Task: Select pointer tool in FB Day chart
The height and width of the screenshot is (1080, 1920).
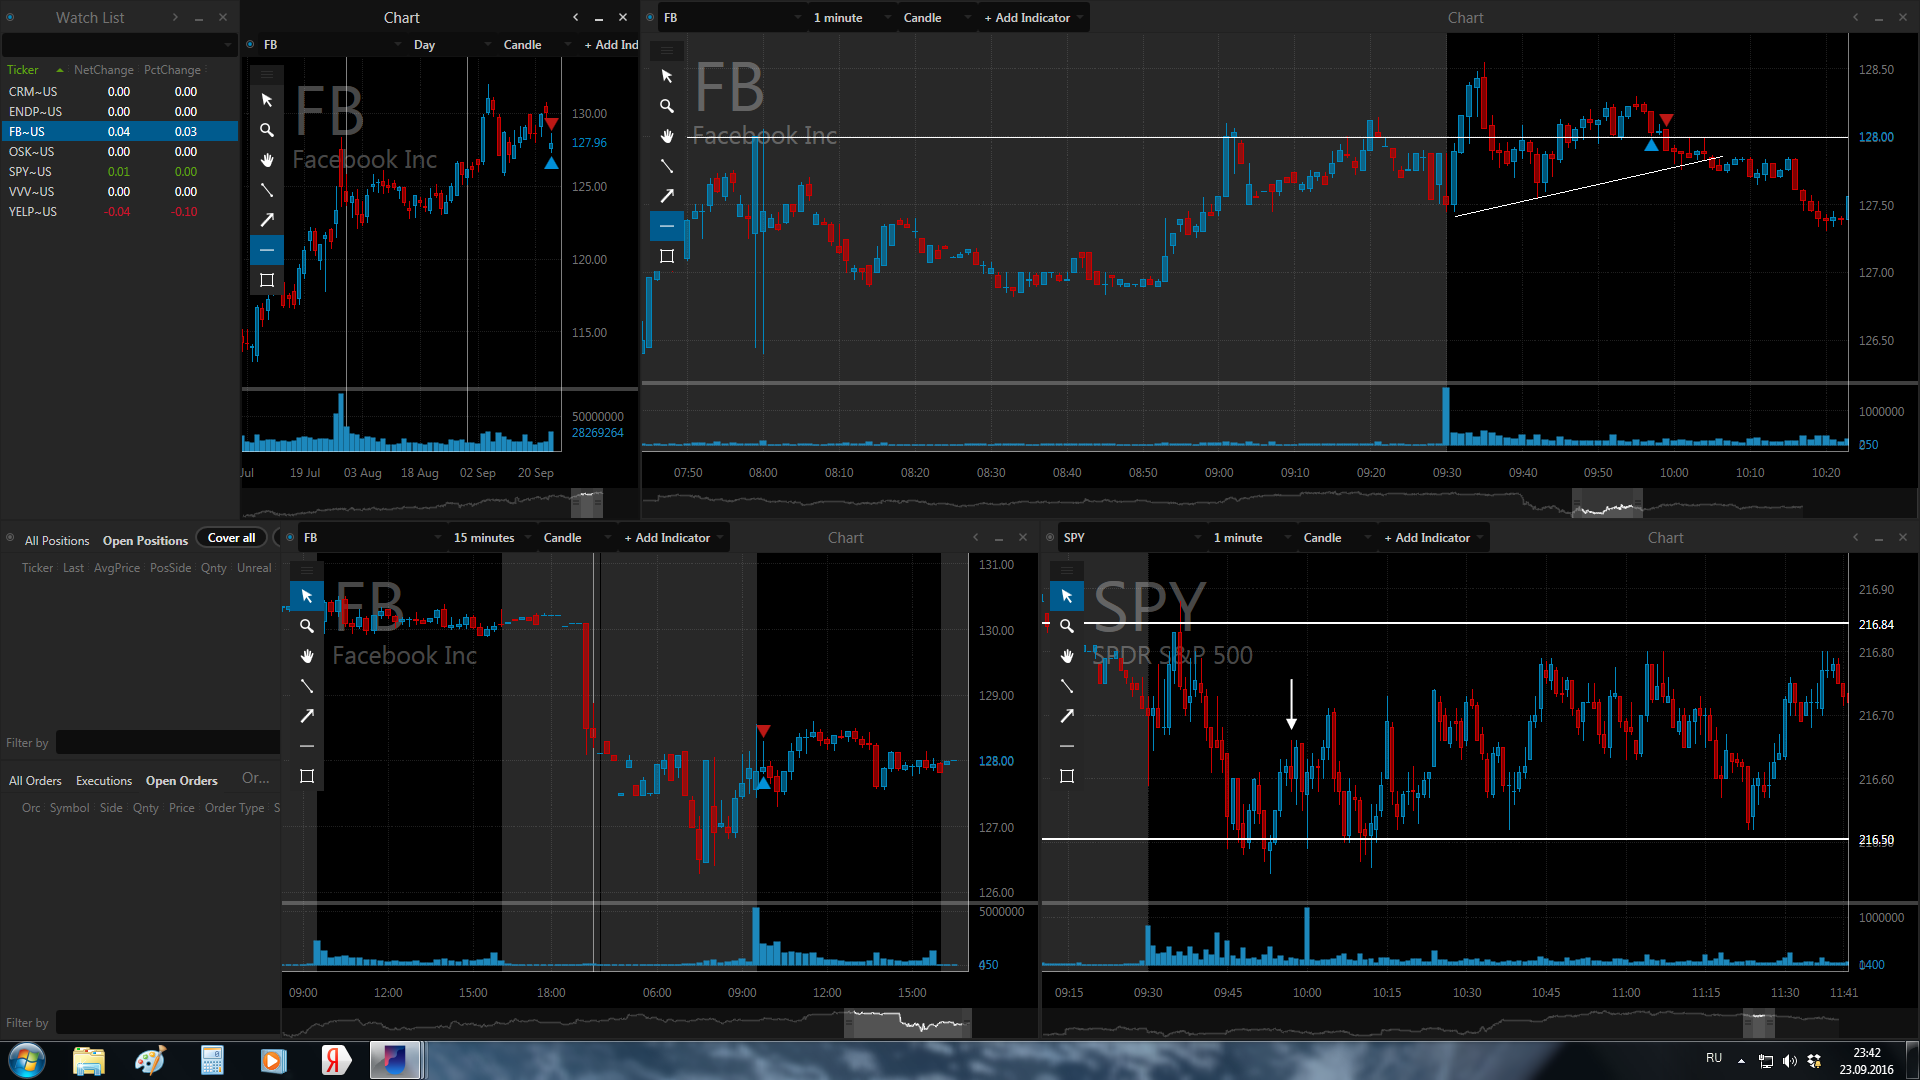Action: click(x=267, y=100)
